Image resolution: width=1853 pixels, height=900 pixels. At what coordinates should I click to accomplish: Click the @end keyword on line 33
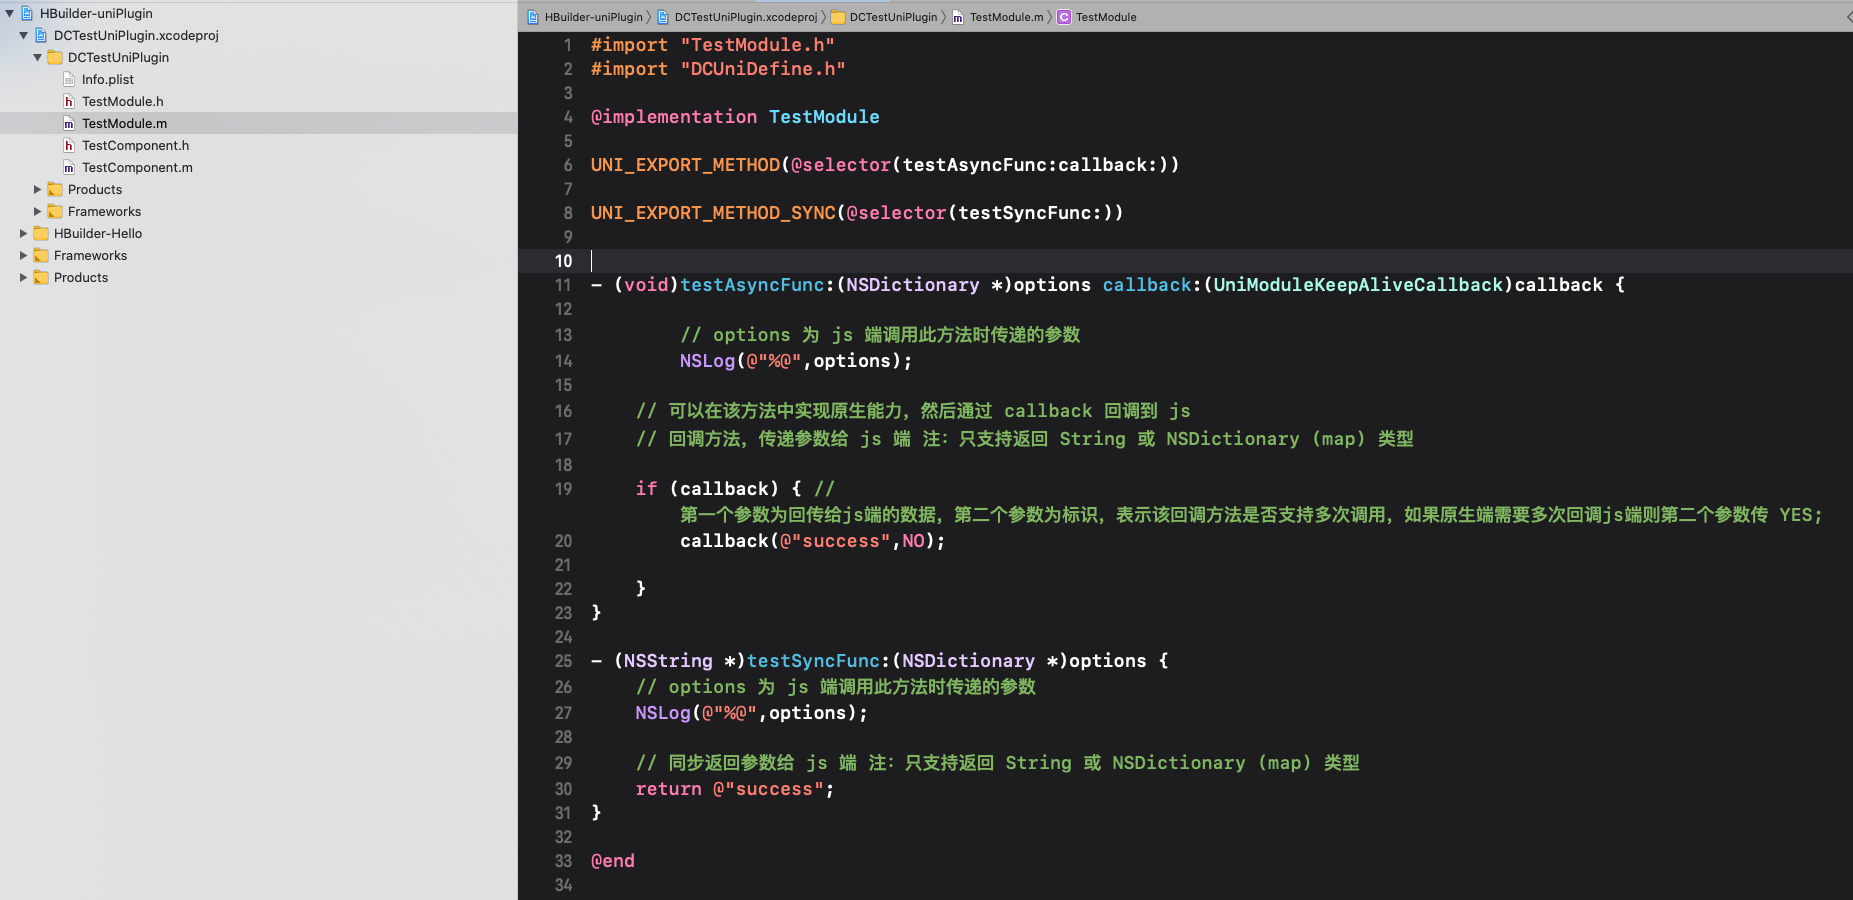(x=613, y=861)
